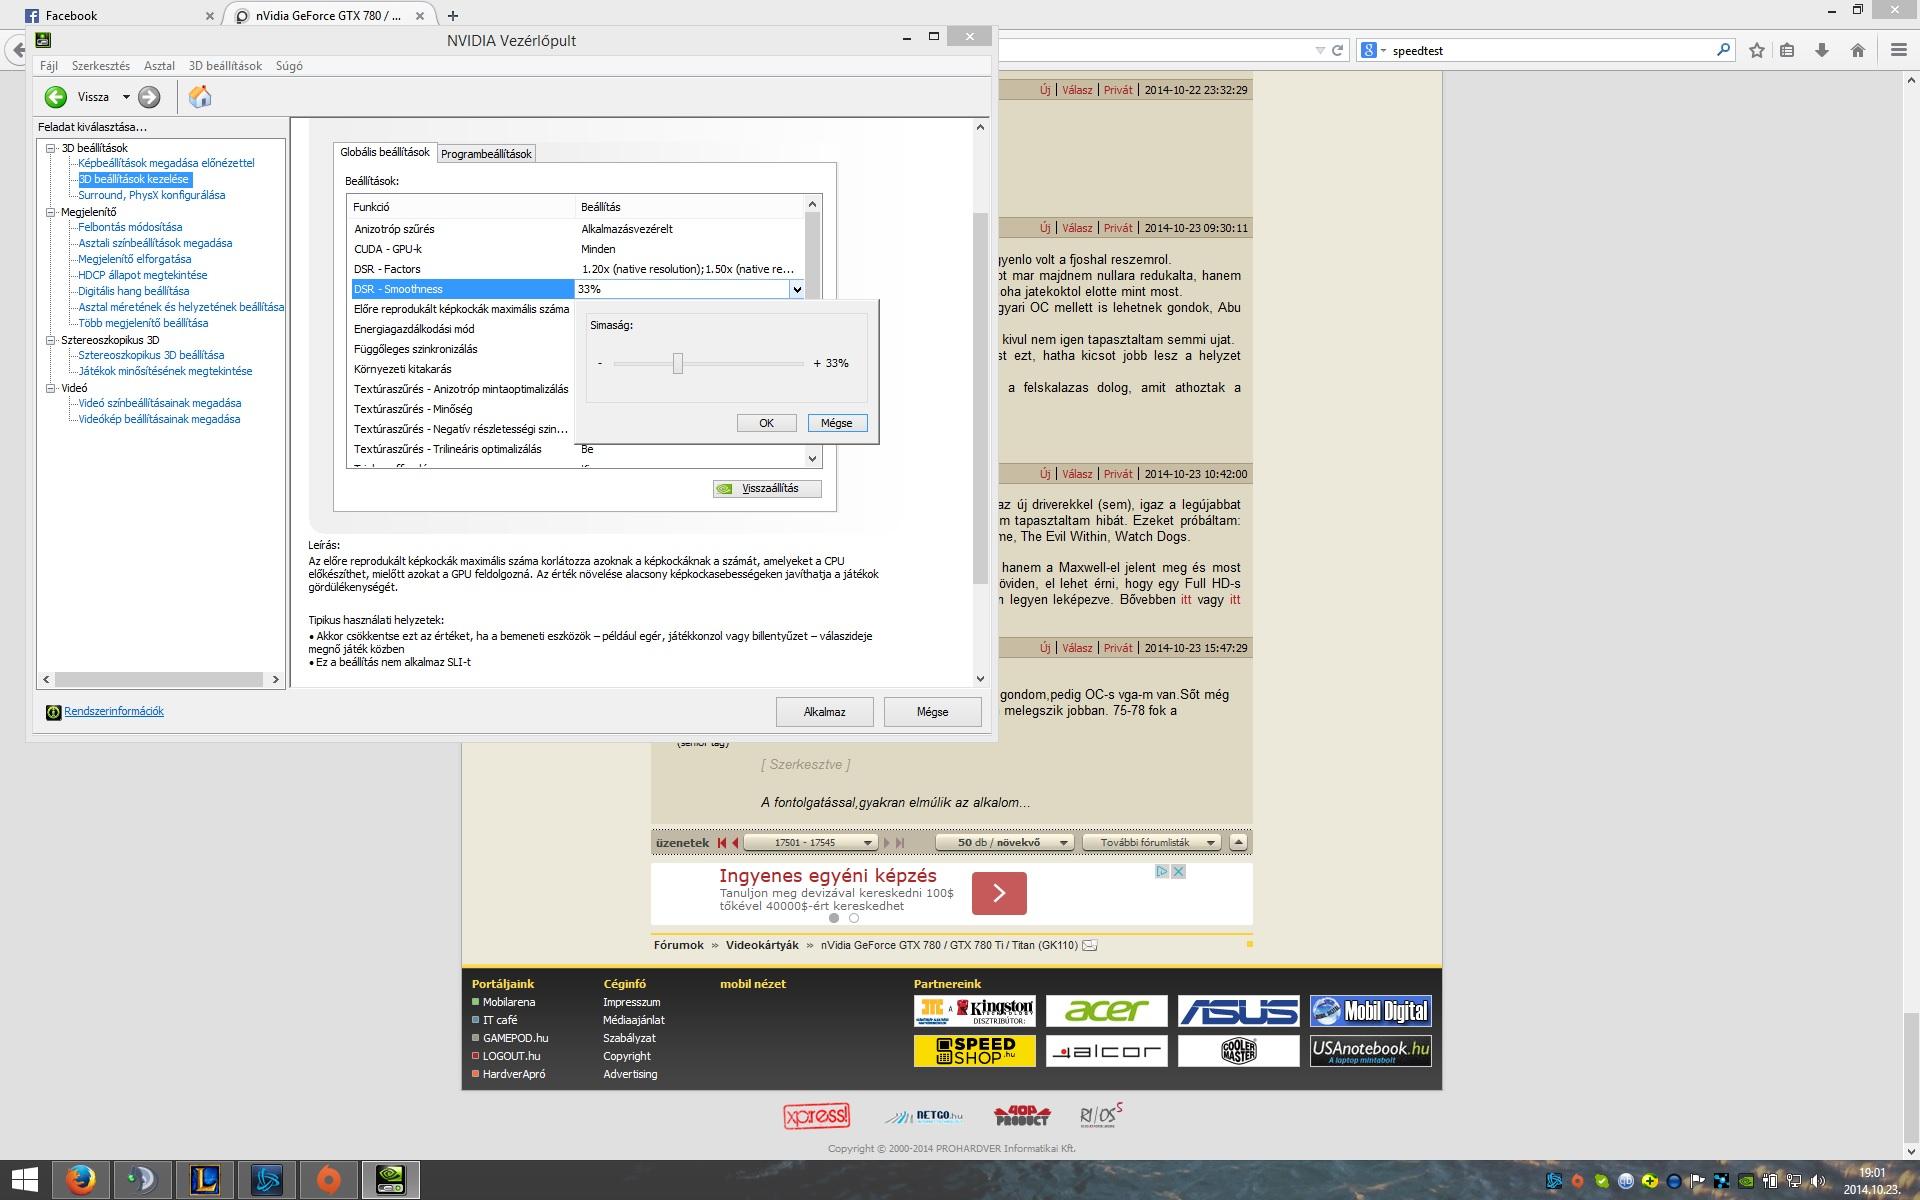The height and width of the screenshot is (1200, 1920).
Task: Collapse the 3D beállítások tree node
Action: pos(51,148)
